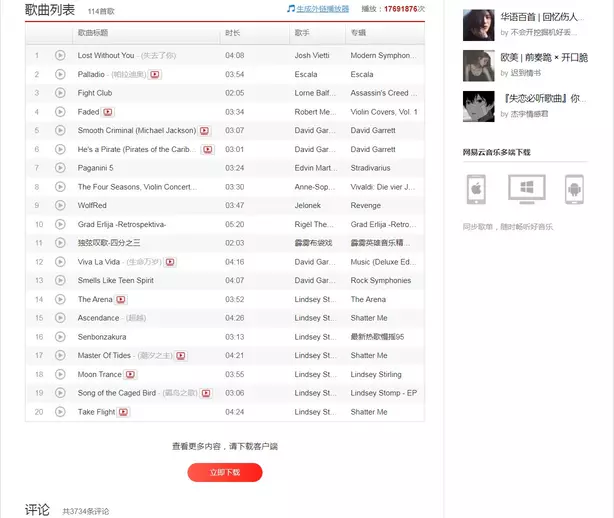
Task: Open artist Josh Vietti page
Action: pos(316,56)
